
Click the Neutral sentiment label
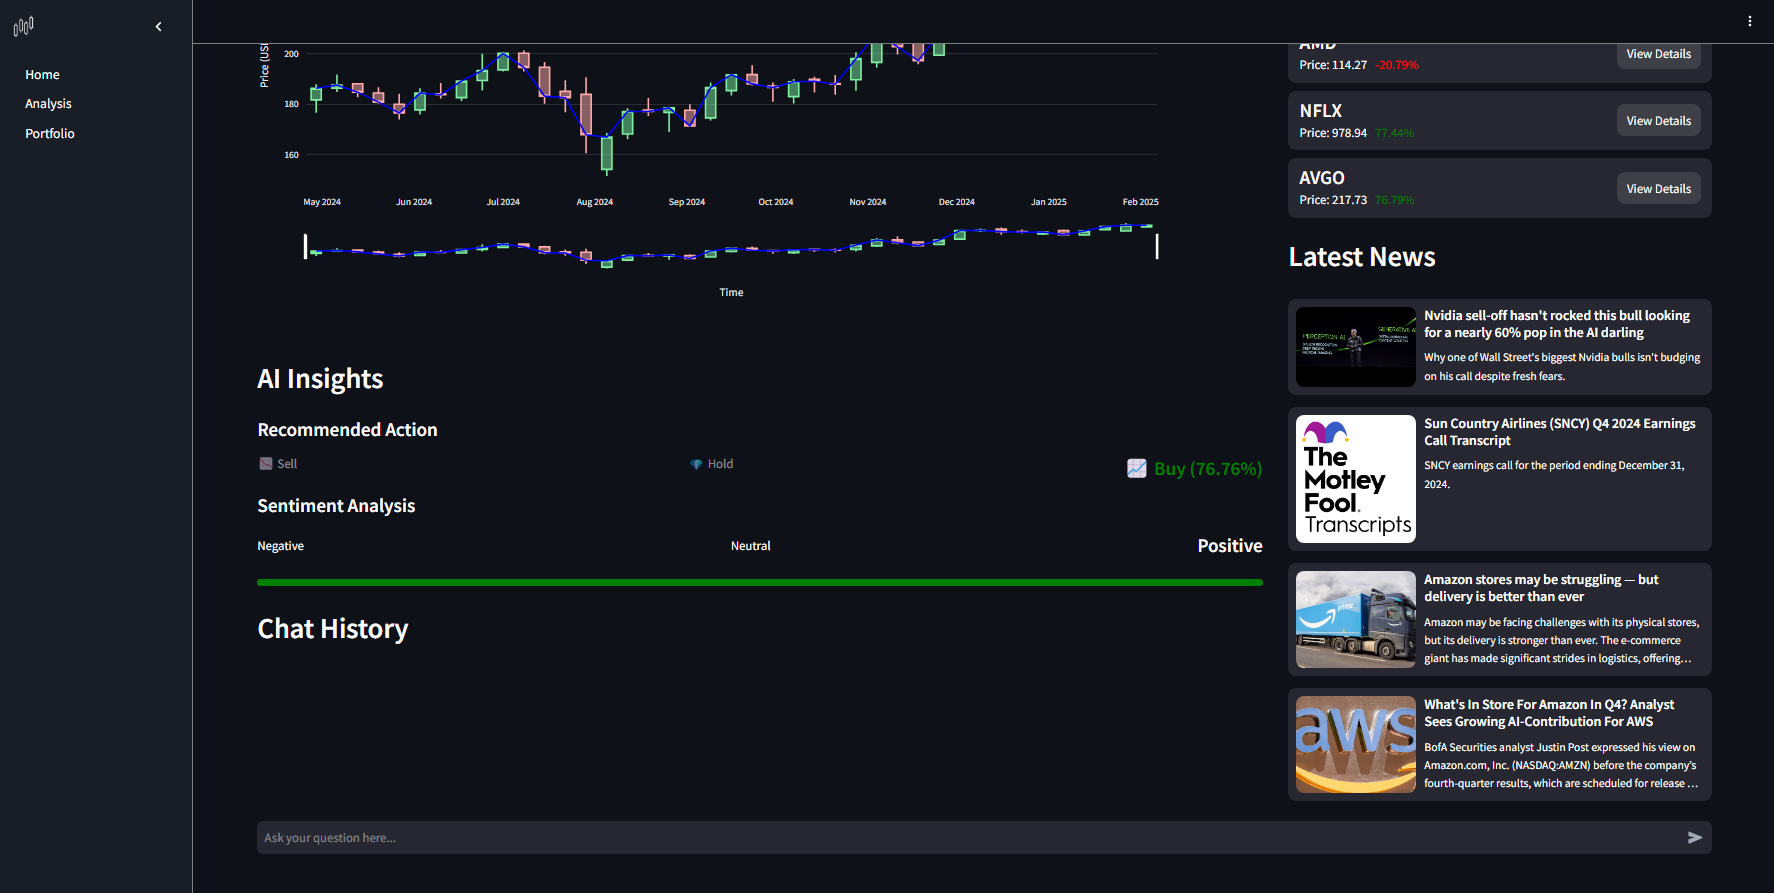click(x=751, y=546)
